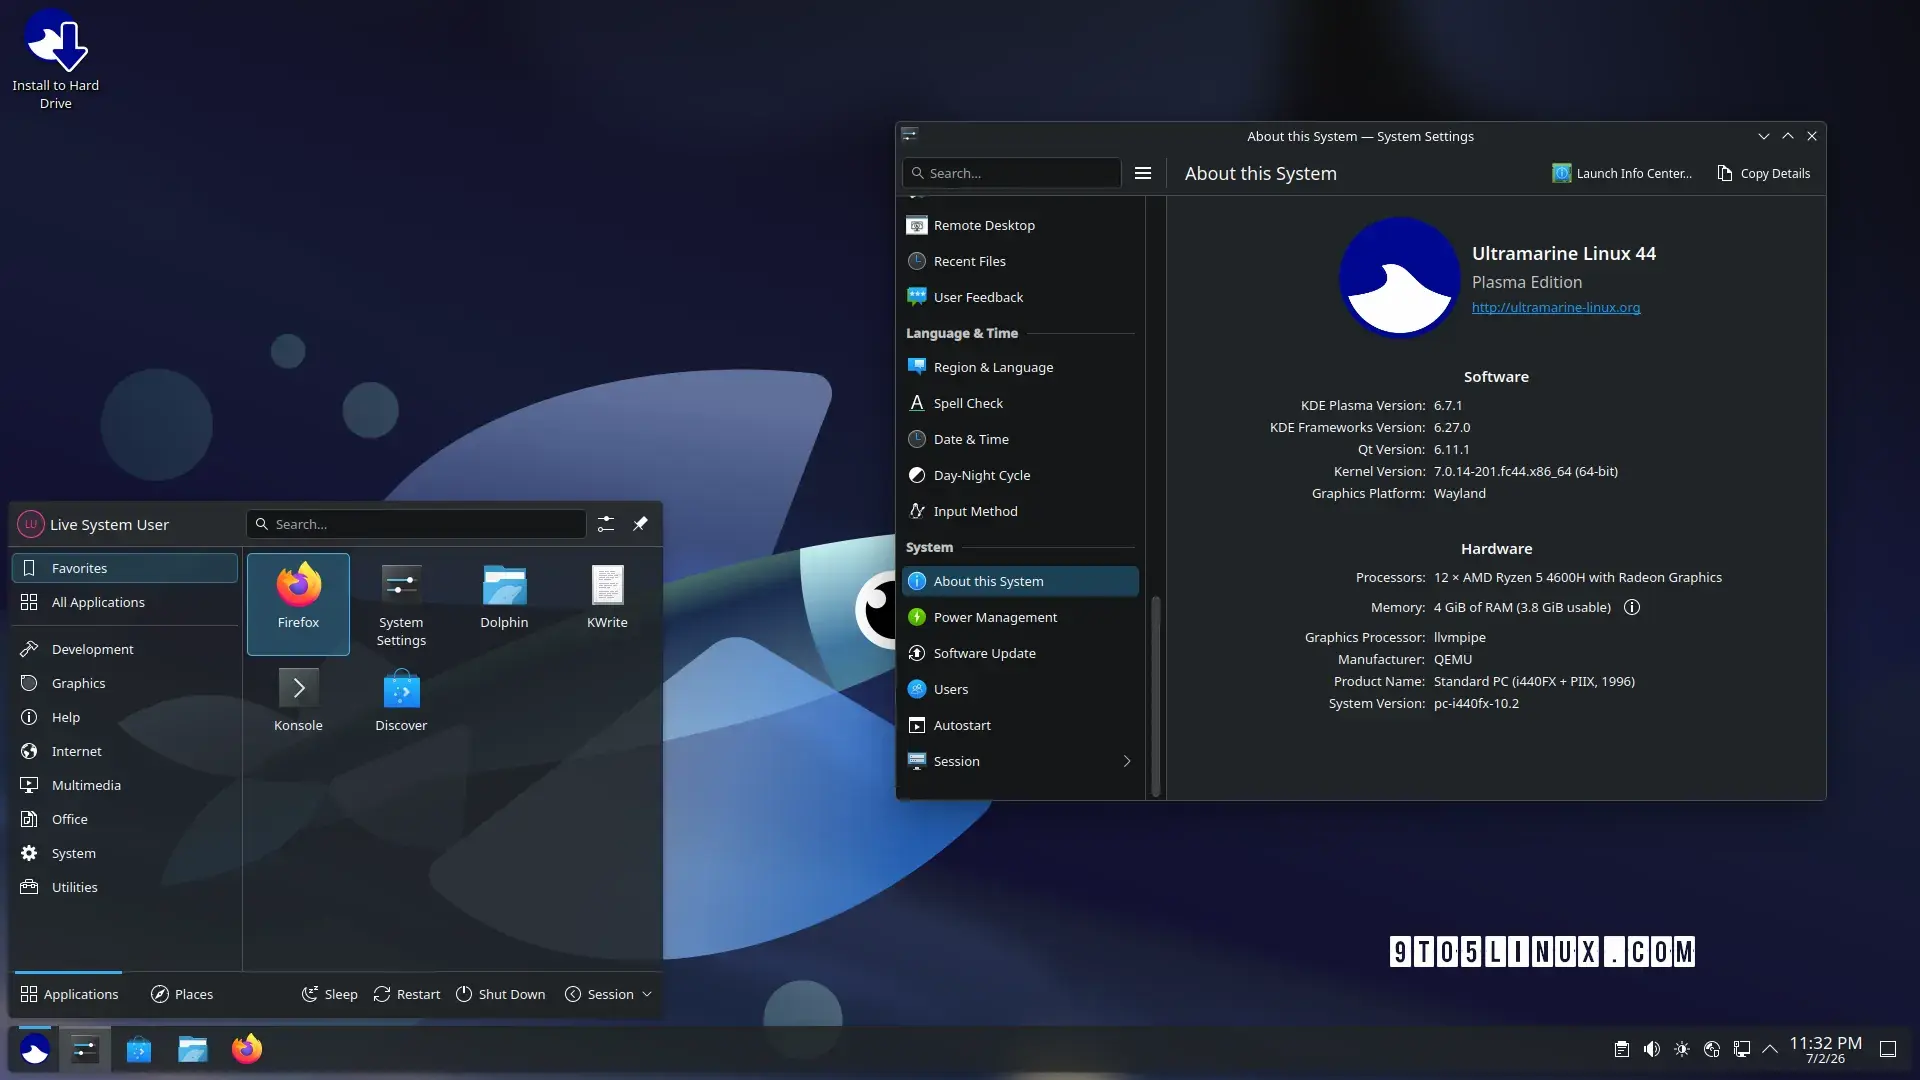
Task: Expand the hidden system tray icons arrow
Action: tap(1770, 1049)
